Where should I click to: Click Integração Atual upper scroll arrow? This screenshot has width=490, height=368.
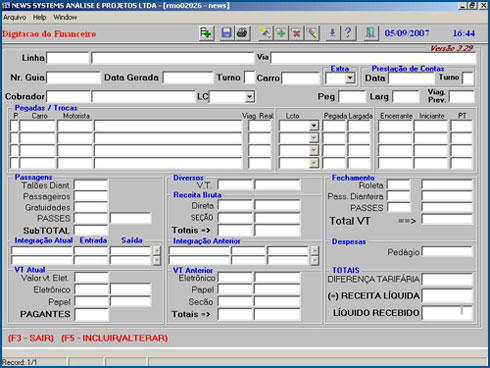pos(157,250)
